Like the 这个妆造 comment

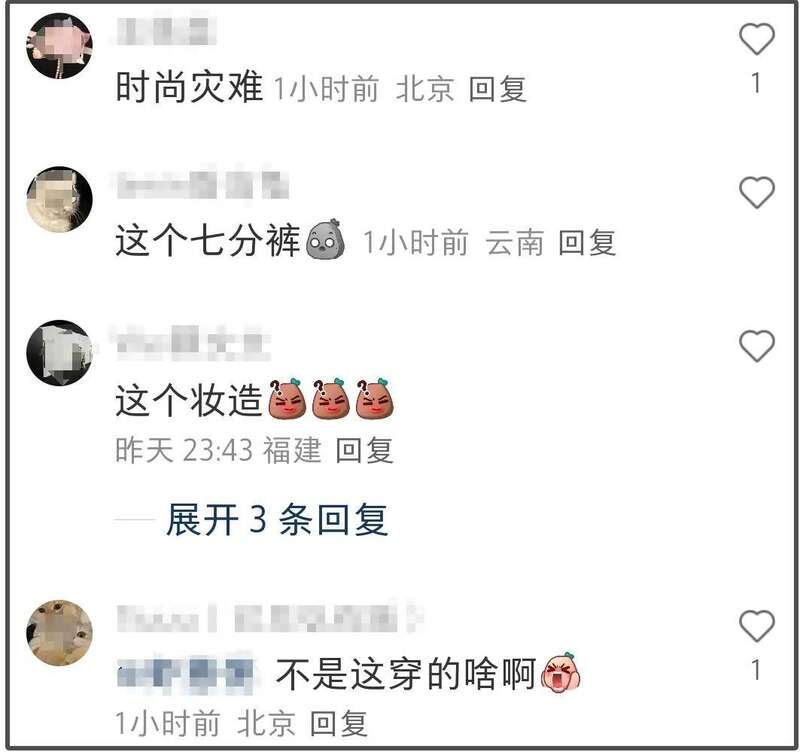tap(757, 345)
